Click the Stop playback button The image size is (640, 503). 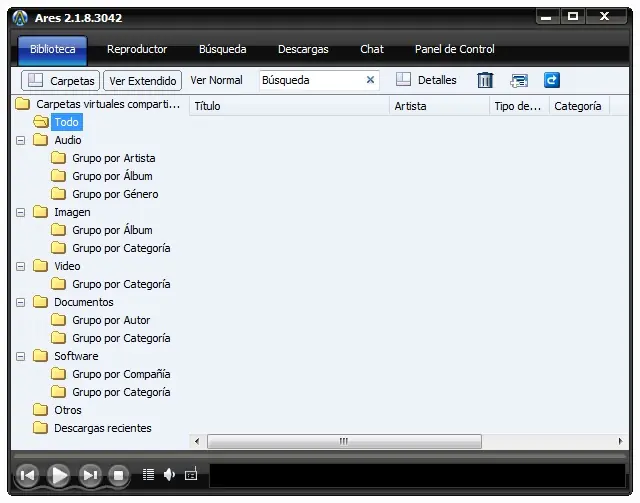click(119, 475)
